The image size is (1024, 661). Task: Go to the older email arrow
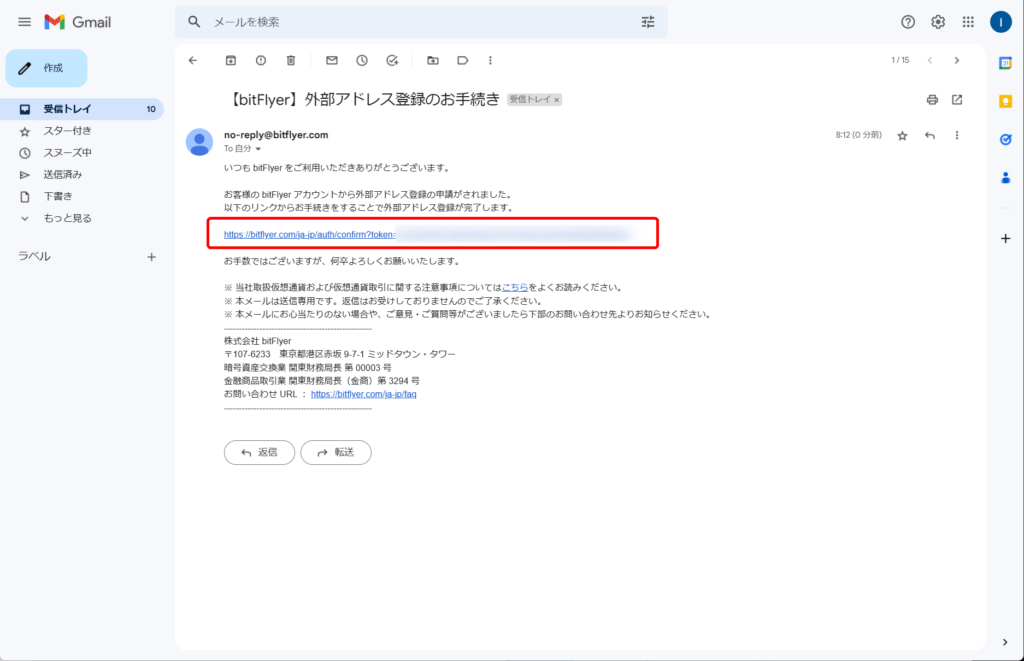[x=957, y=61]
